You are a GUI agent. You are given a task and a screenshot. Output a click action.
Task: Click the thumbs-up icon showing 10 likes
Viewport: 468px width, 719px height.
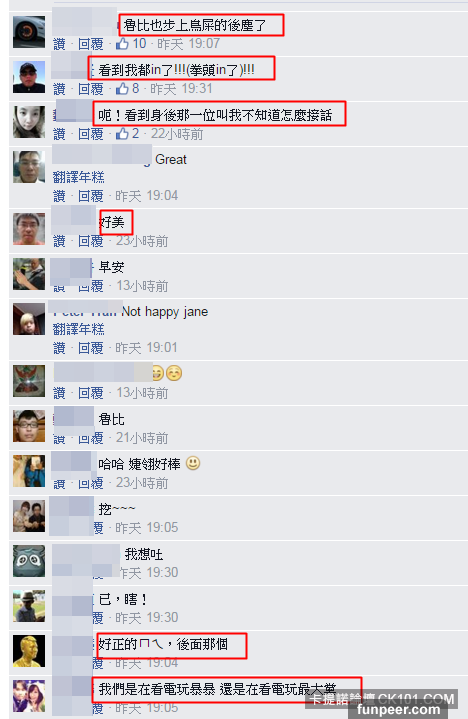point(122,44)
